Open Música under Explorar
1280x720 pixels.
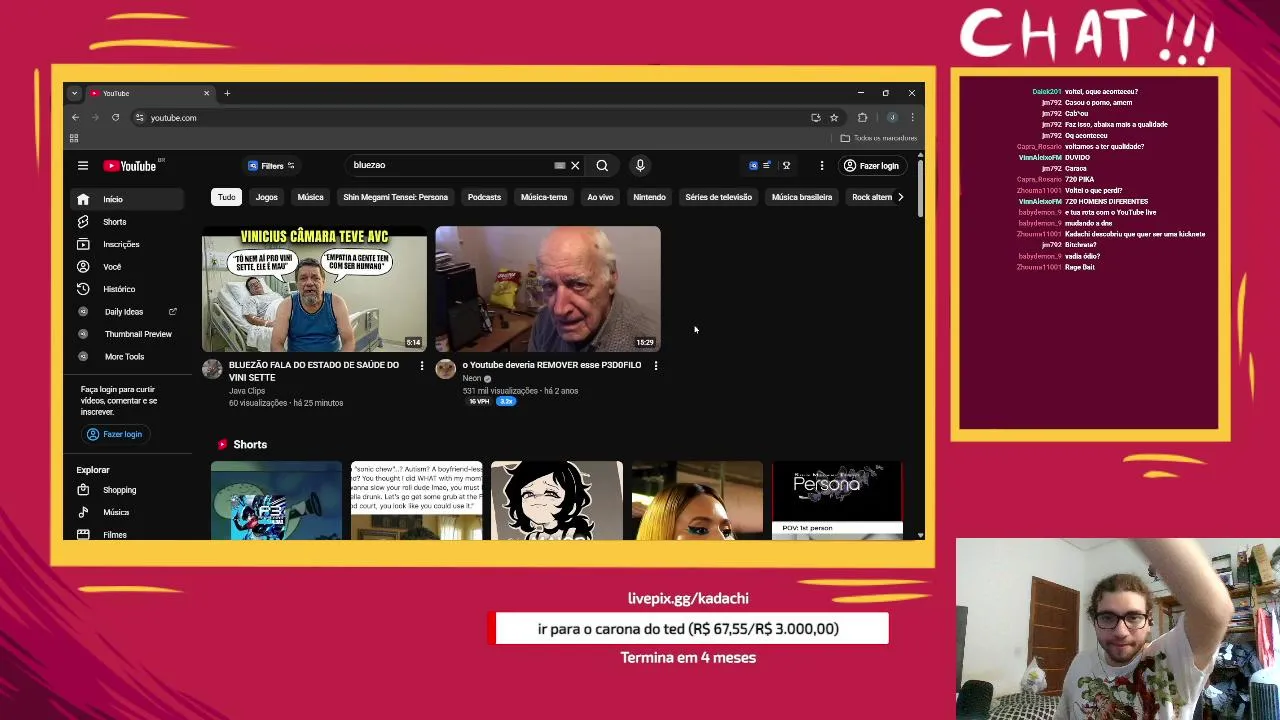[127, 512]
